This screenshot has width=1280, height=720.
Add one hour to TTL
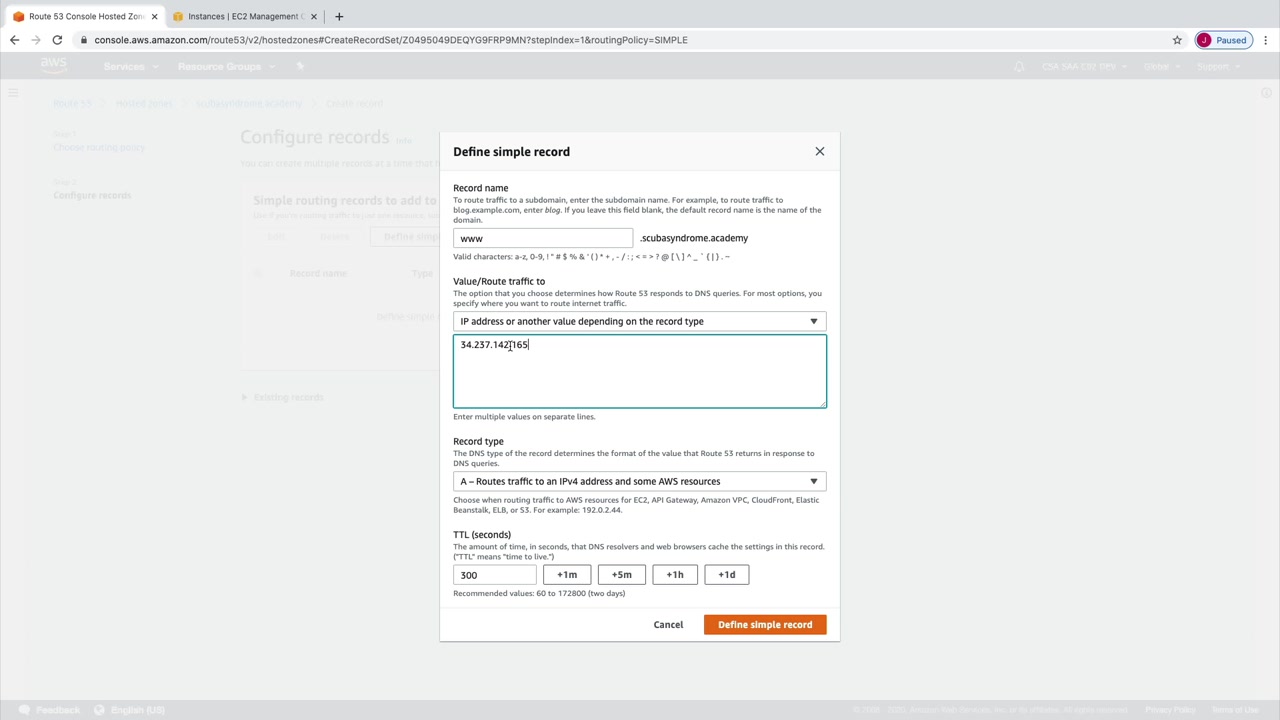coord(675,575)
